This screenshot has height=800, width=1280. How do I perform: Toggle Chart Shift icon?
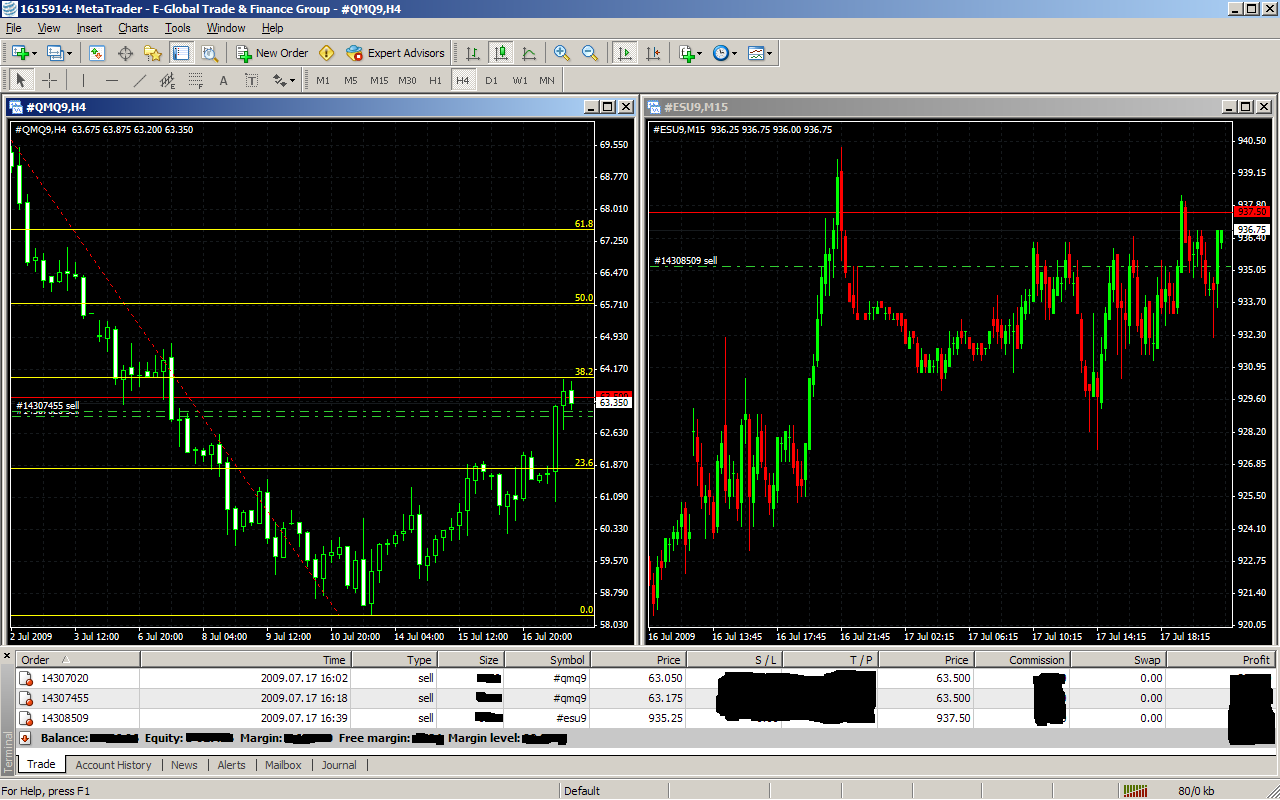click(653, 53)
